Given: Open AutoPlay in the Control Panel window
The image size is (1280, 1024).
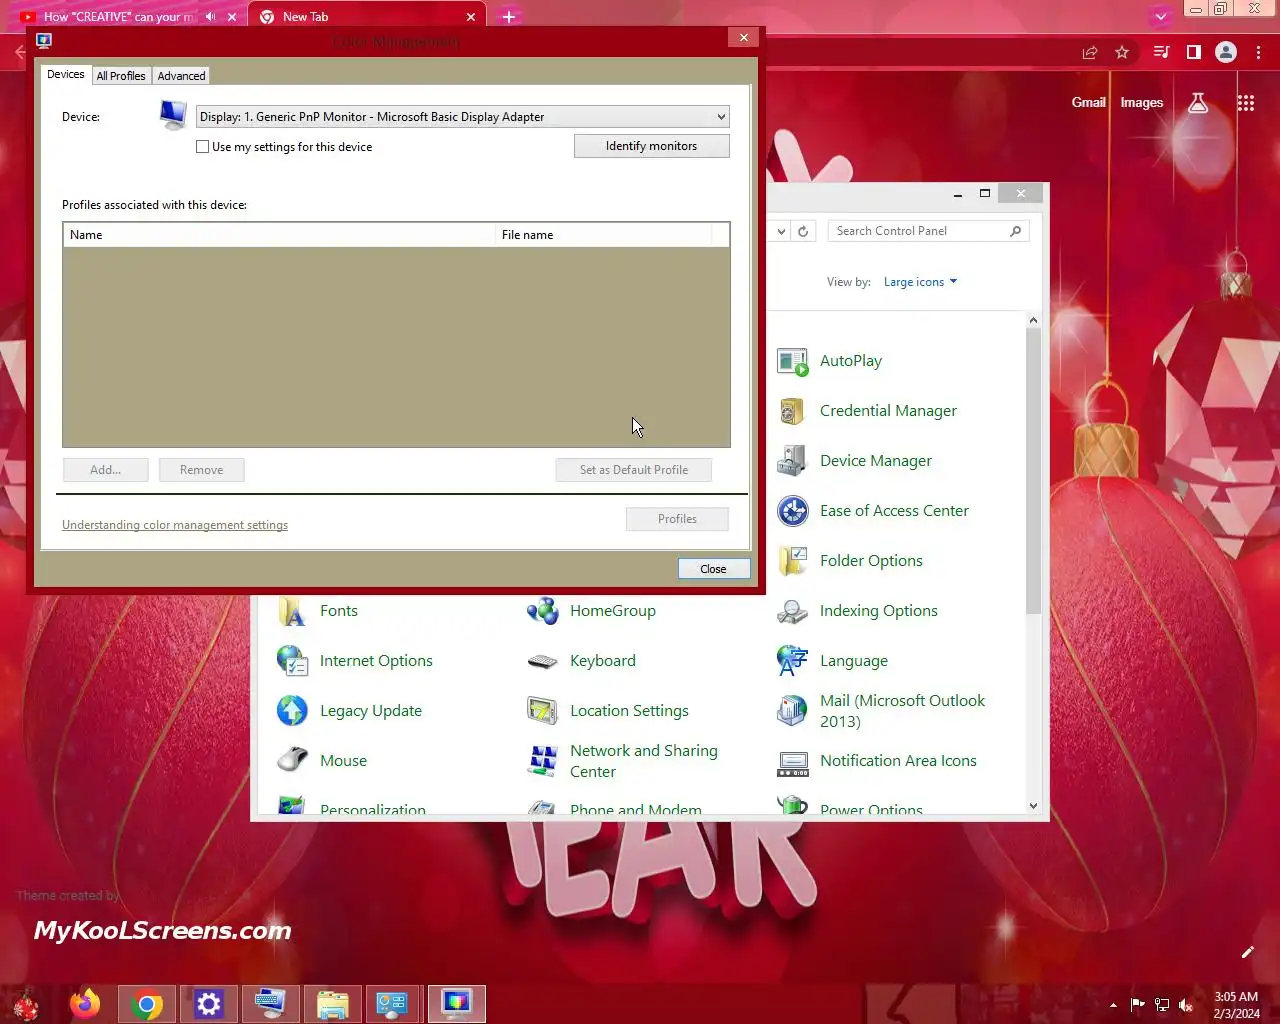Looking at the screenshot, I should pyautogui.click(x=830, y=361).
